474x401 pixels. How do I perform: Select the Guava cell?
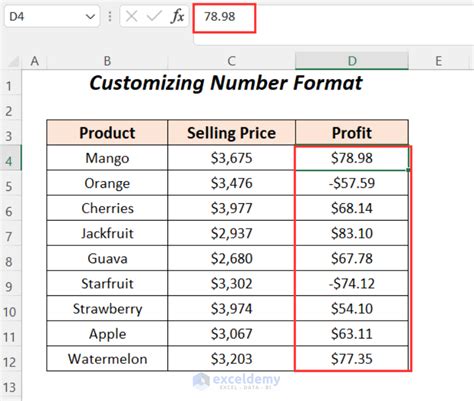tap(107, 258)
